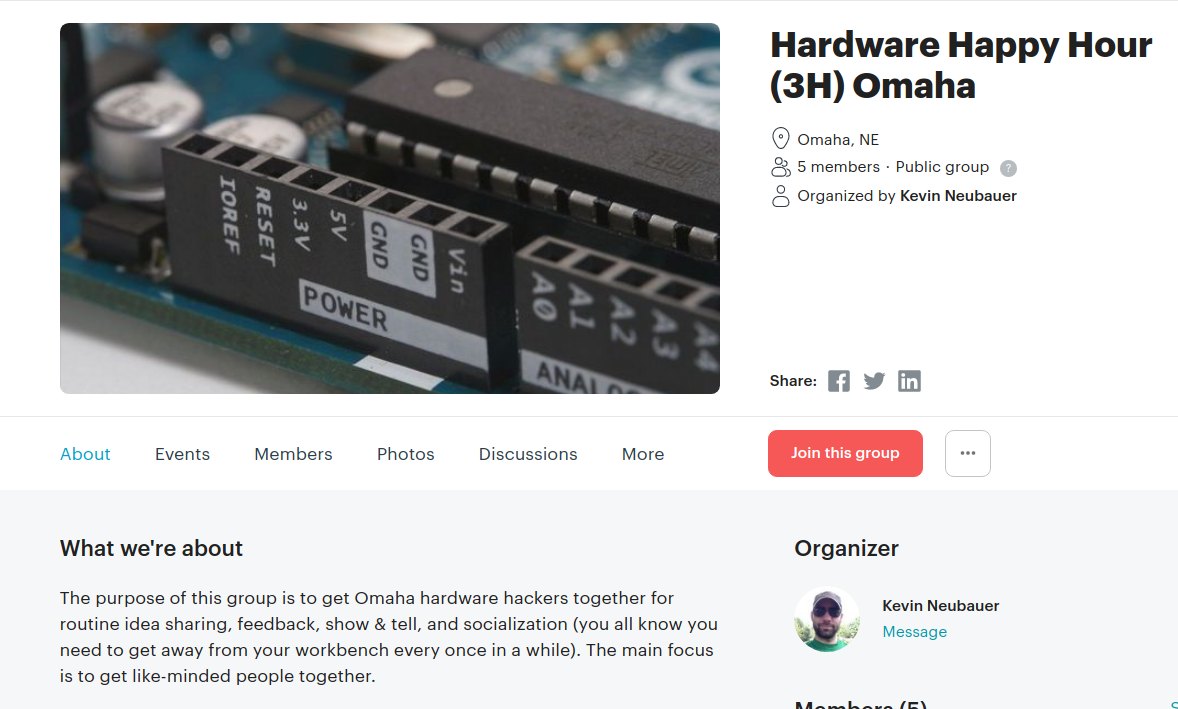The height and width of the screenshot is (709, 1178).
Task: Message organizer Kevin Neubauer
Action: pyautogui.click(x=914, y=632)
